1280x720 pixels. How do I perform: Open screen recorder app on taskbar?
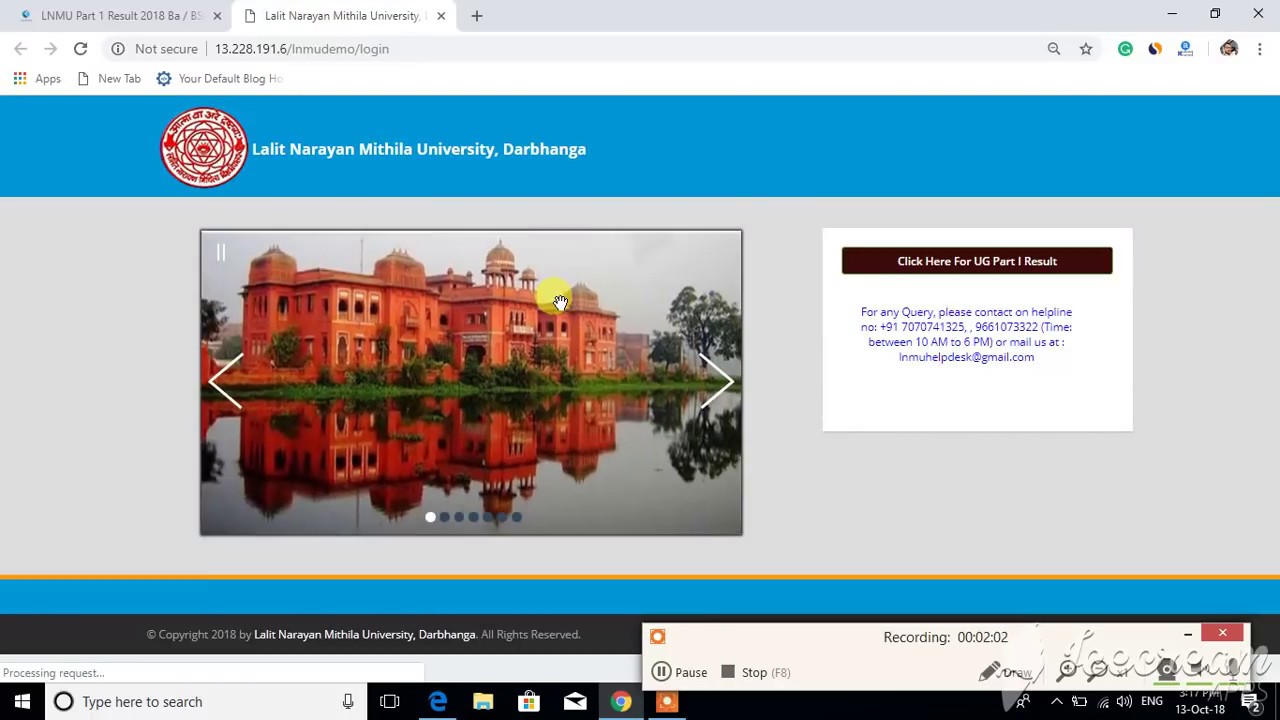(x=667, y=702)
